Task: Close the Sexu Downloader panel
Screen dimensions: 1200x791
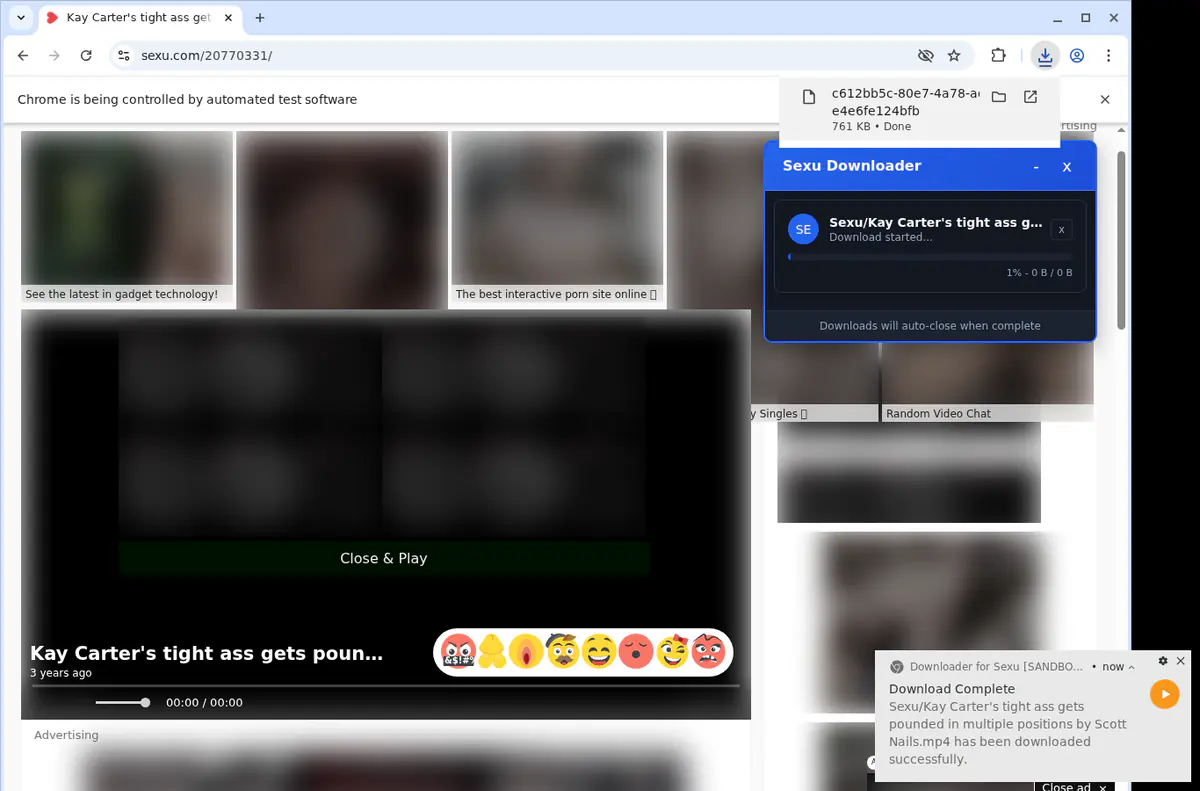Action: click(x=1067, y=167)
